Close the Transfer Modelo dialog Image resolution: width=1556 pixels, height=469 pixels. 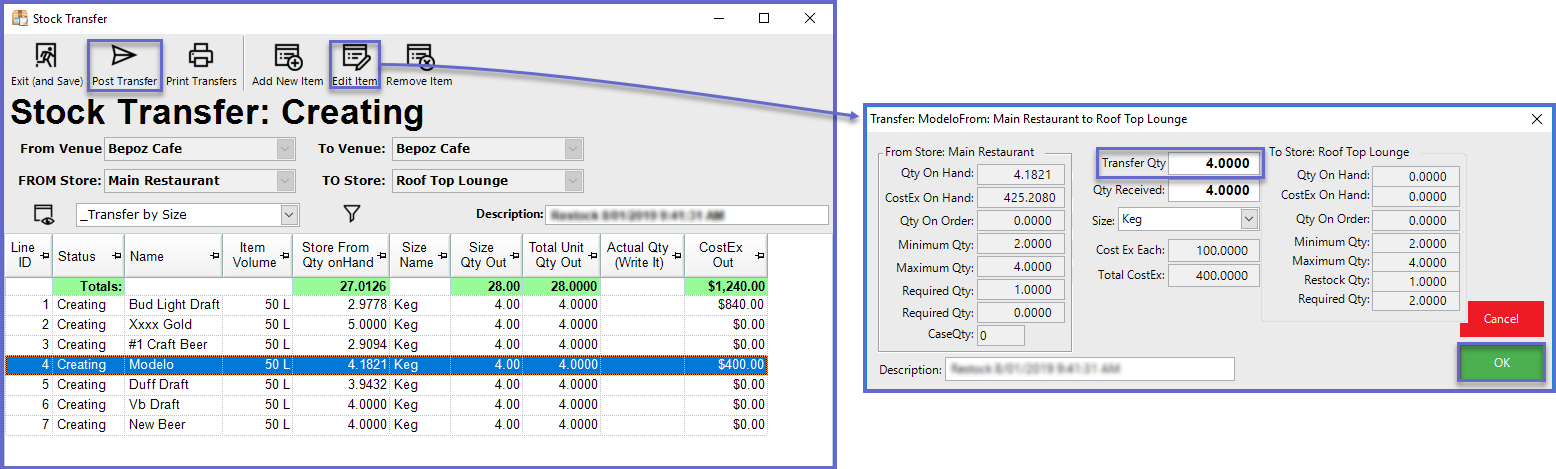[x=1536, y=119]
